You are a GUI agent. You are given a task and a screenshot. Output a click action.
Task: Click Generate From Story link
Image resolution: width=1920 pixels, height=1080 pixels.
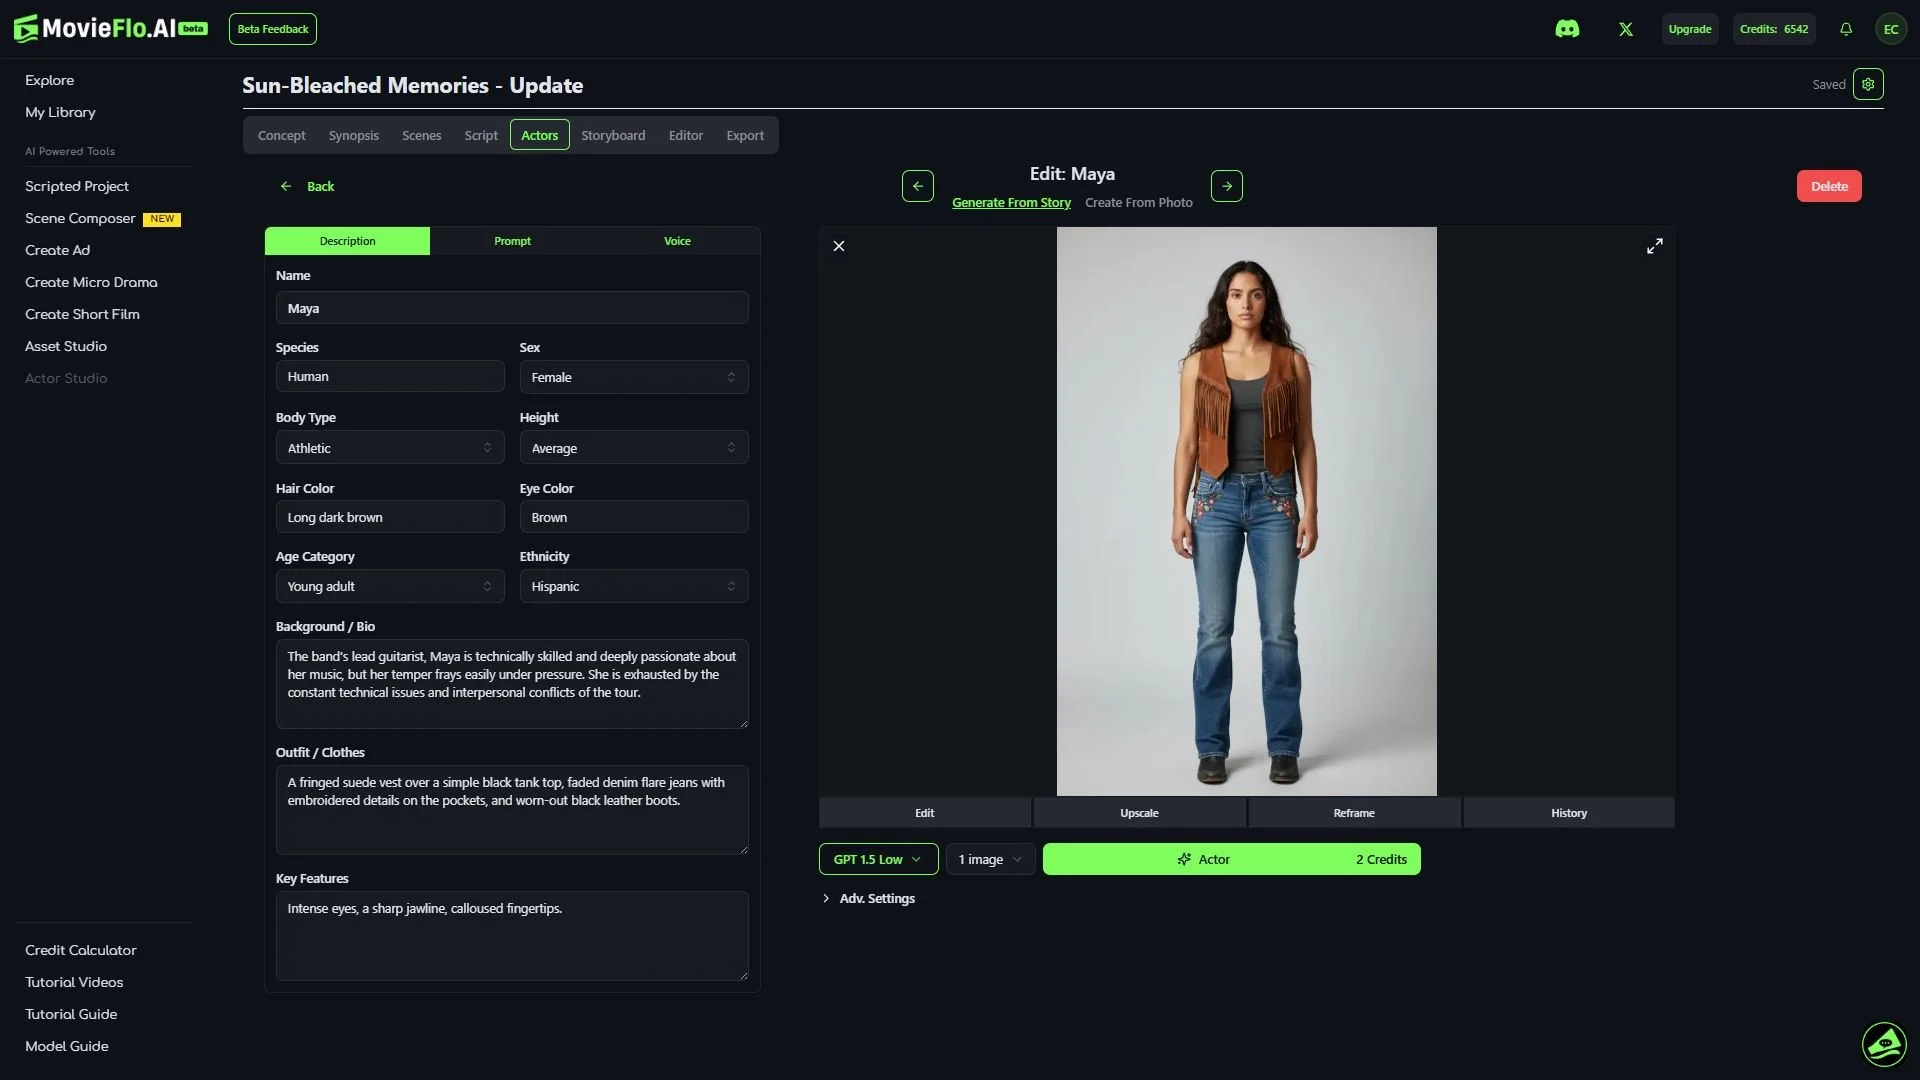click(x=1011, y=202)
